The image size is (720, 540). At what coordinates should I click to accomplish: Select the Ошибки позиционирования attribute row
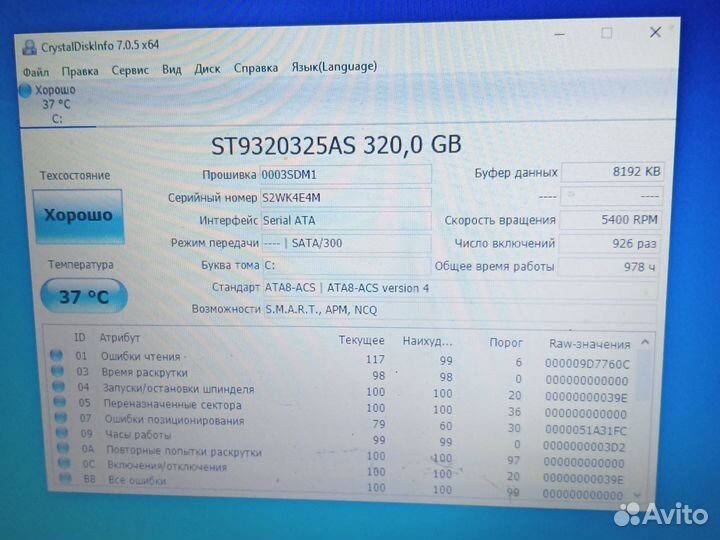[x=341, y=424]
